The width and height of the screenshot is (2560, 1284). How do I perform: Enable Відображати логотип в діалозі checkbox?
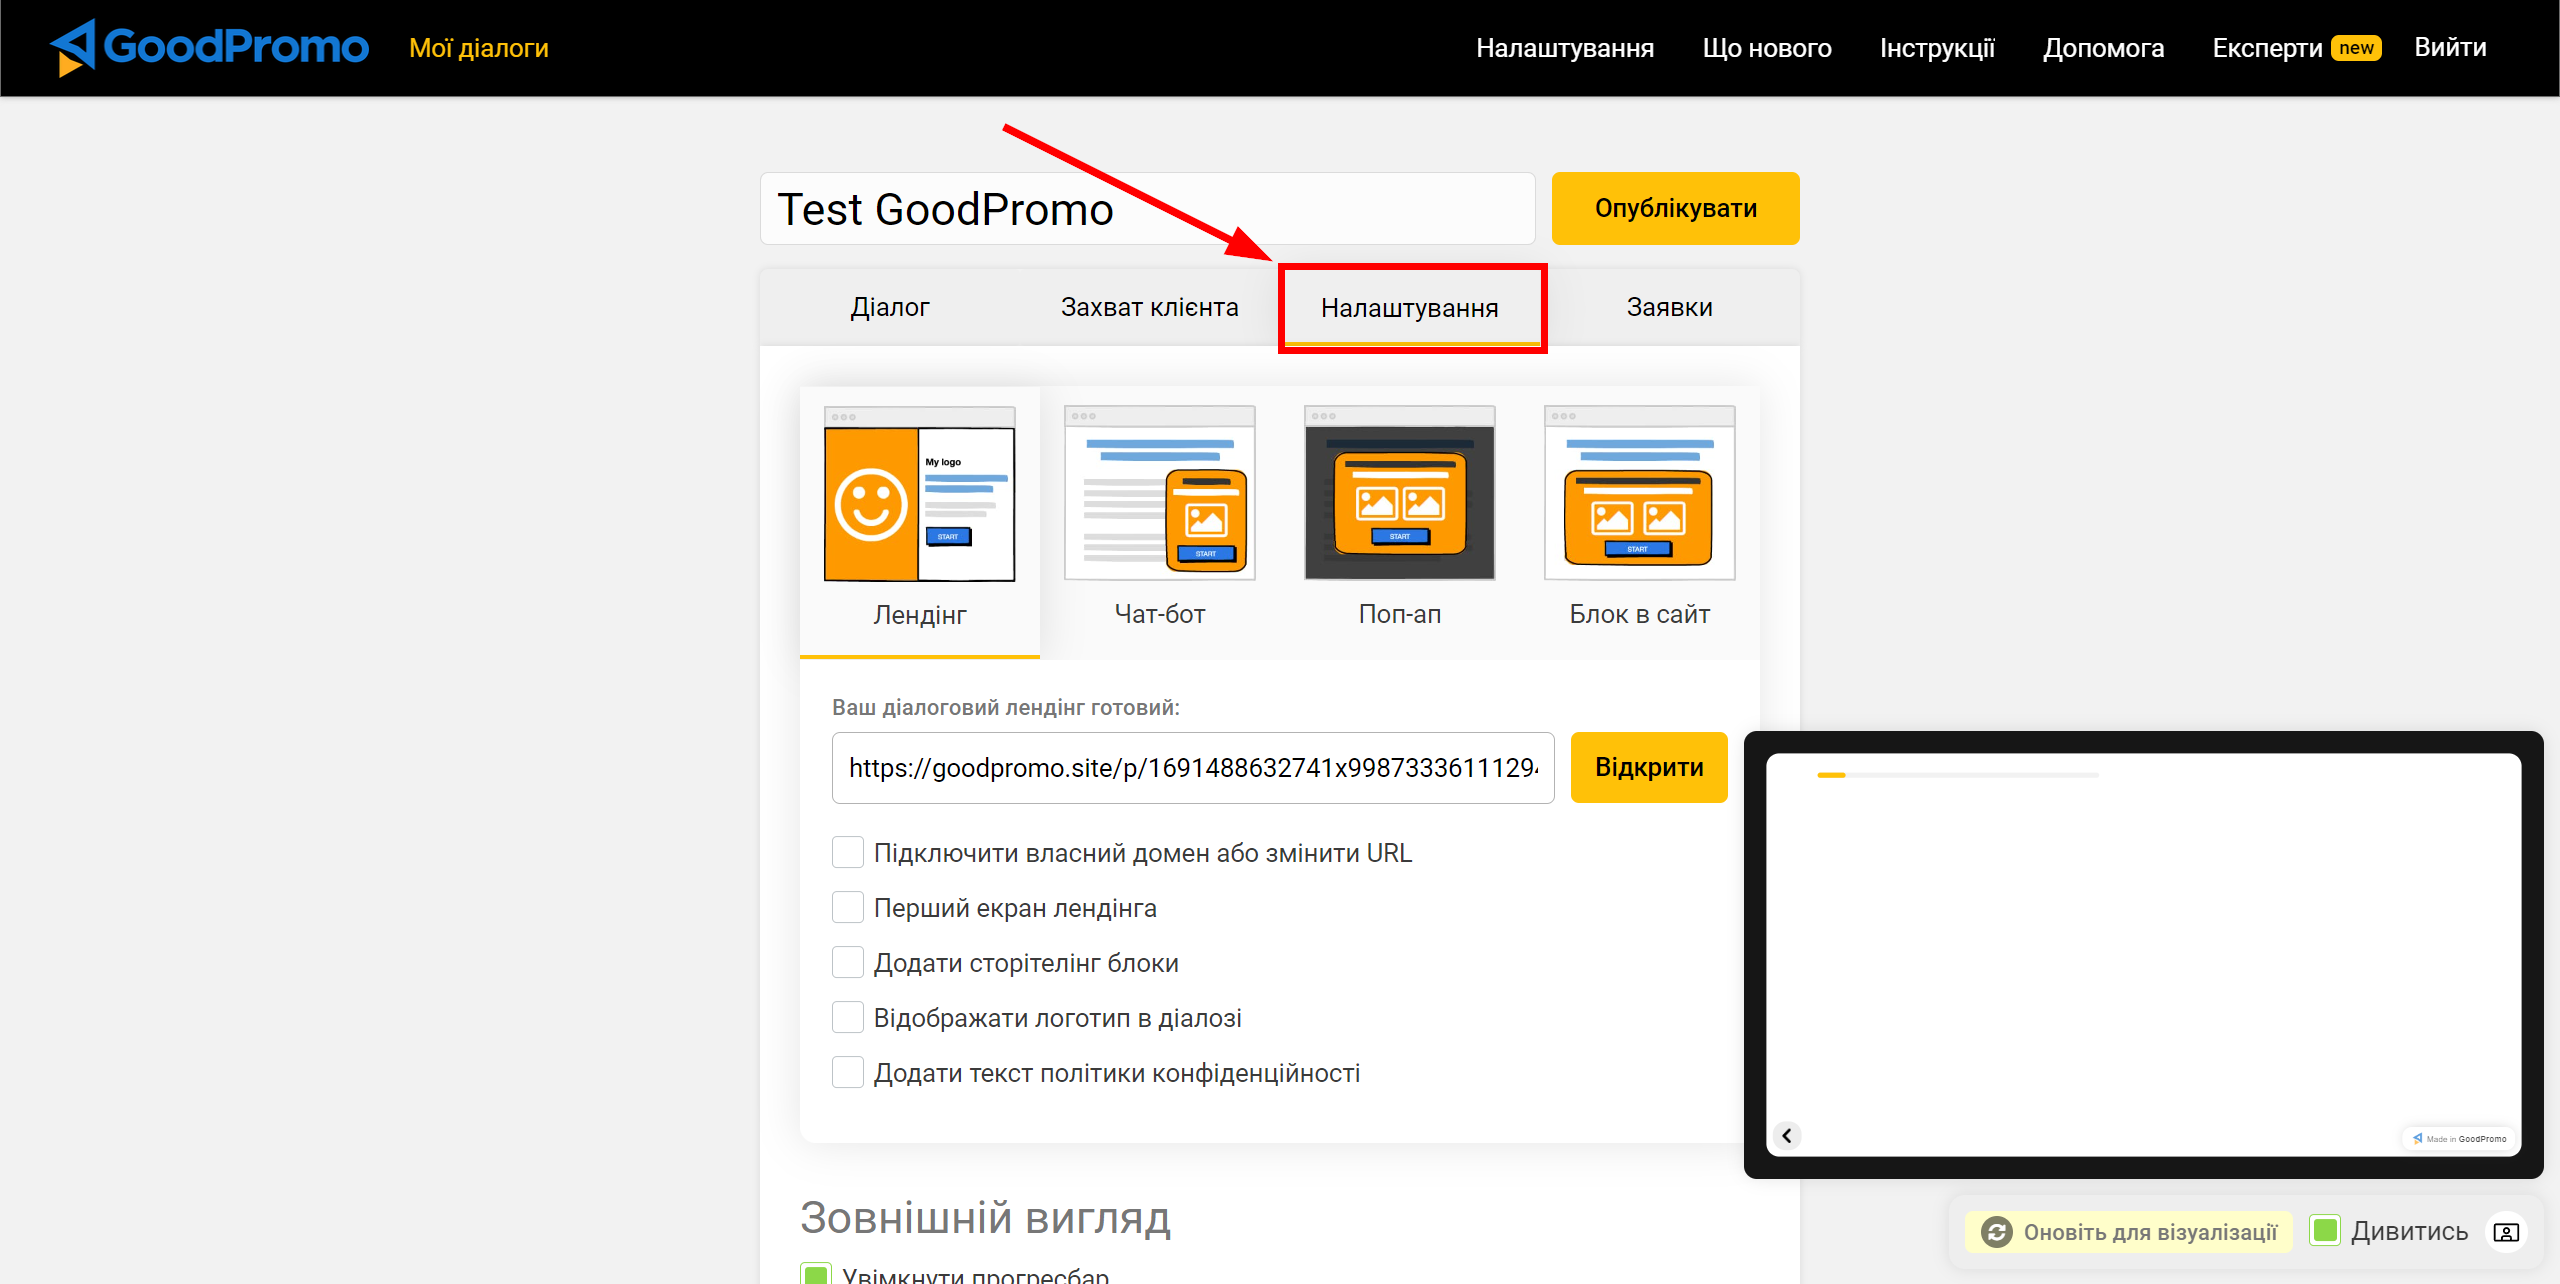click(848, 1018)
